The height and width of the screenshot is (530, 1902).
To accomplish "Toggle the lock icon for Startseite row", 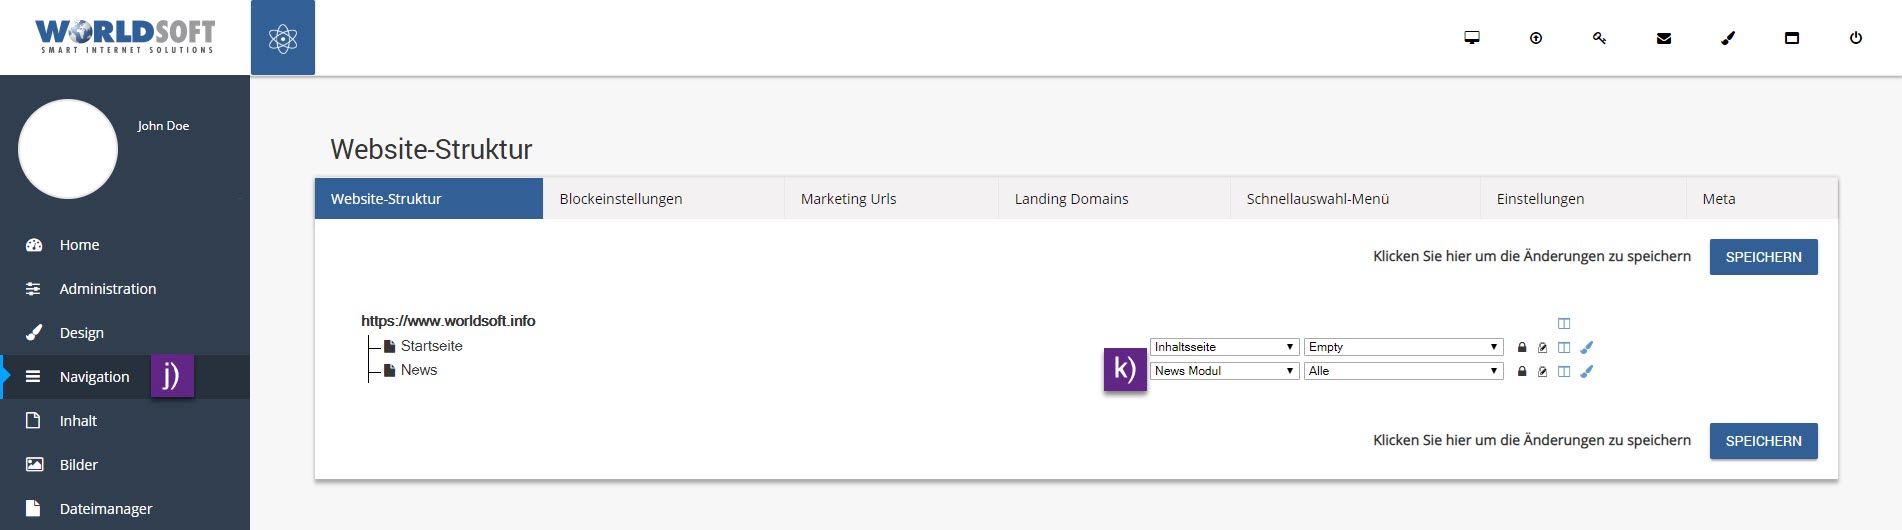I will tap(1522, 347).
